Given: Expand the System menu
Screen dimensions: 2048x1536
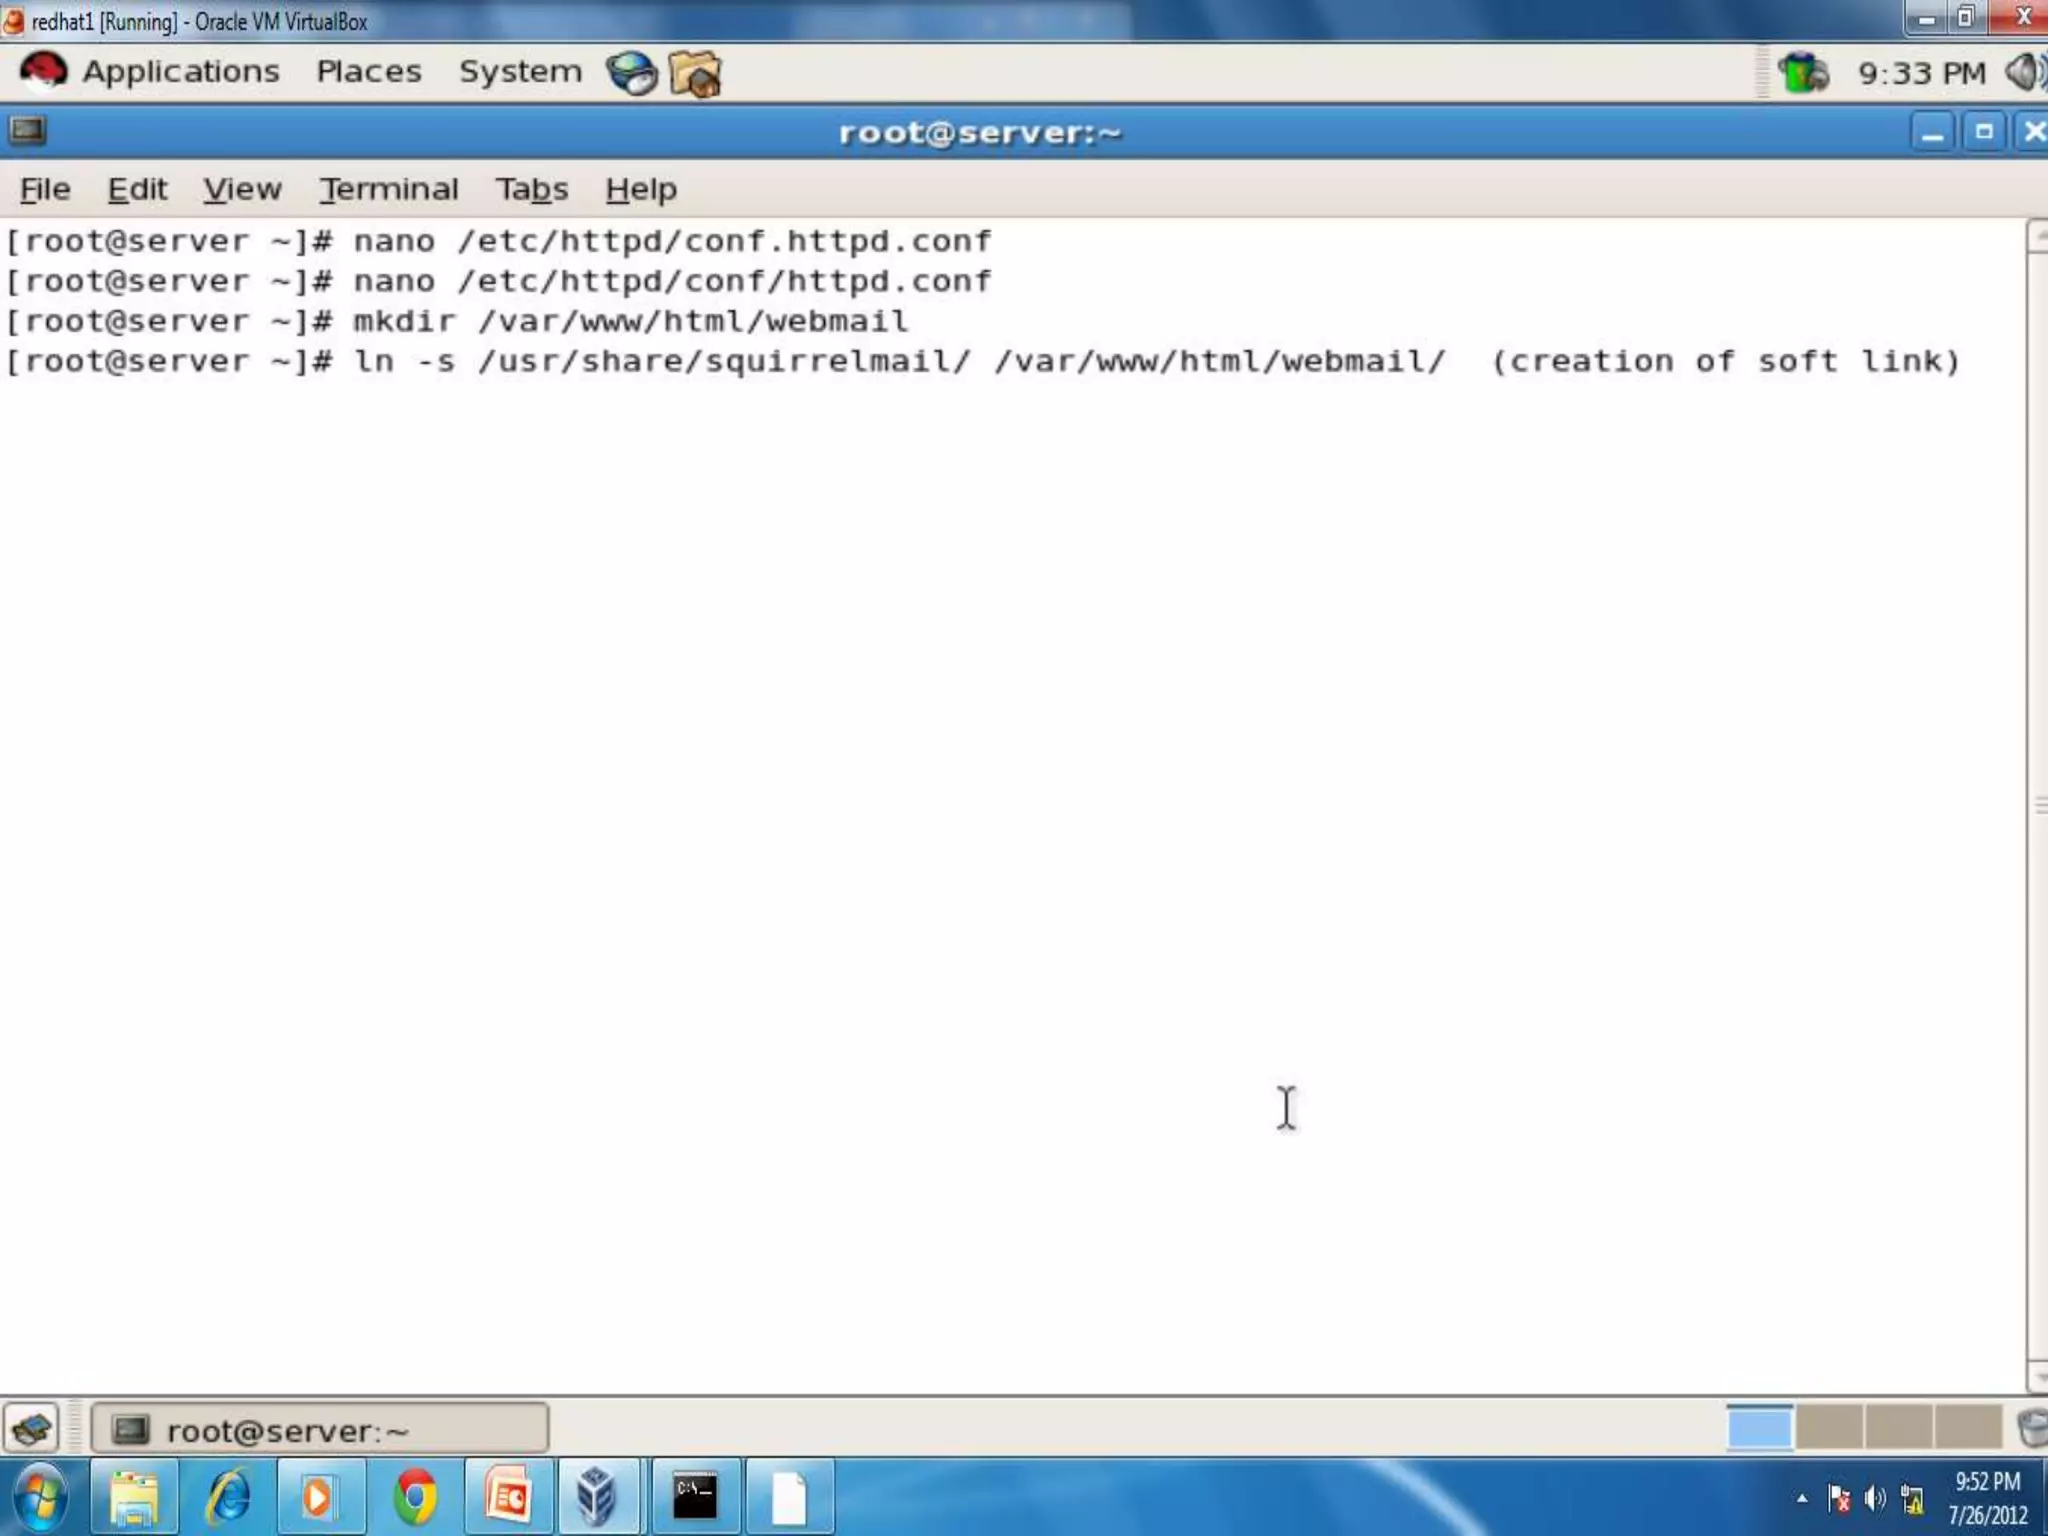Looking at the screenshot, I should [x=520, y=72].
